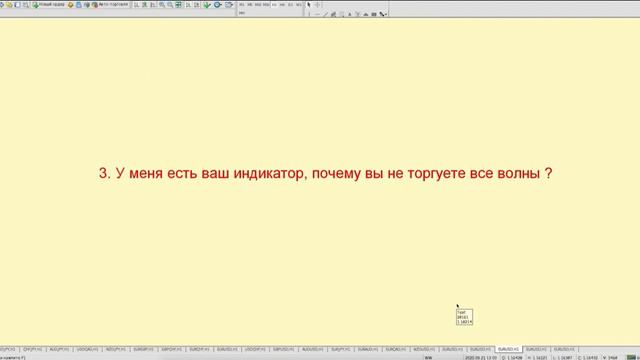Image resolution: width=640 pixels, height=360 pixels.
Task: Select the Trendline drawing tool
Action: click(x=325, y=14)
